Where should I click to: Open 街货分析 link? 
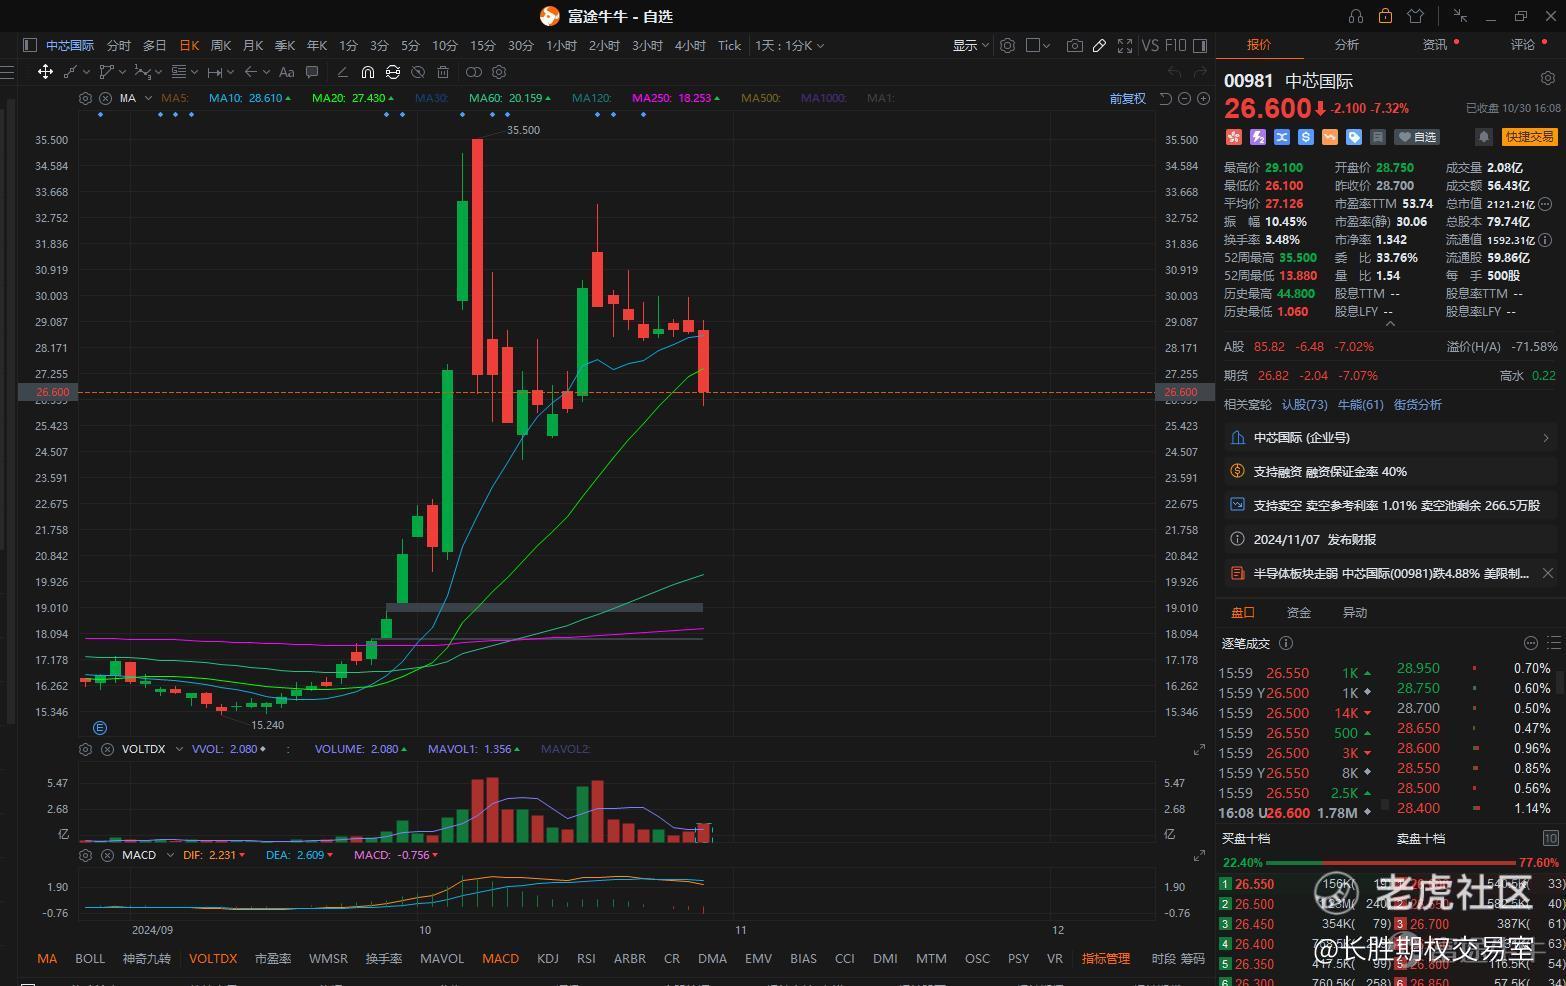point(1417,405)
